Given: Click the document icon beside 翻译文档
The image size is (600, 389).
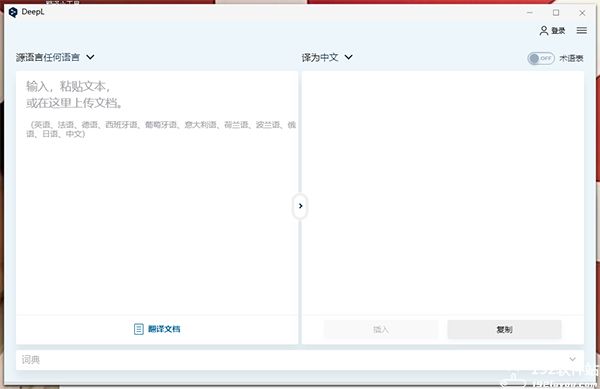Looking at the screenshot, I should tap(139, 329).
